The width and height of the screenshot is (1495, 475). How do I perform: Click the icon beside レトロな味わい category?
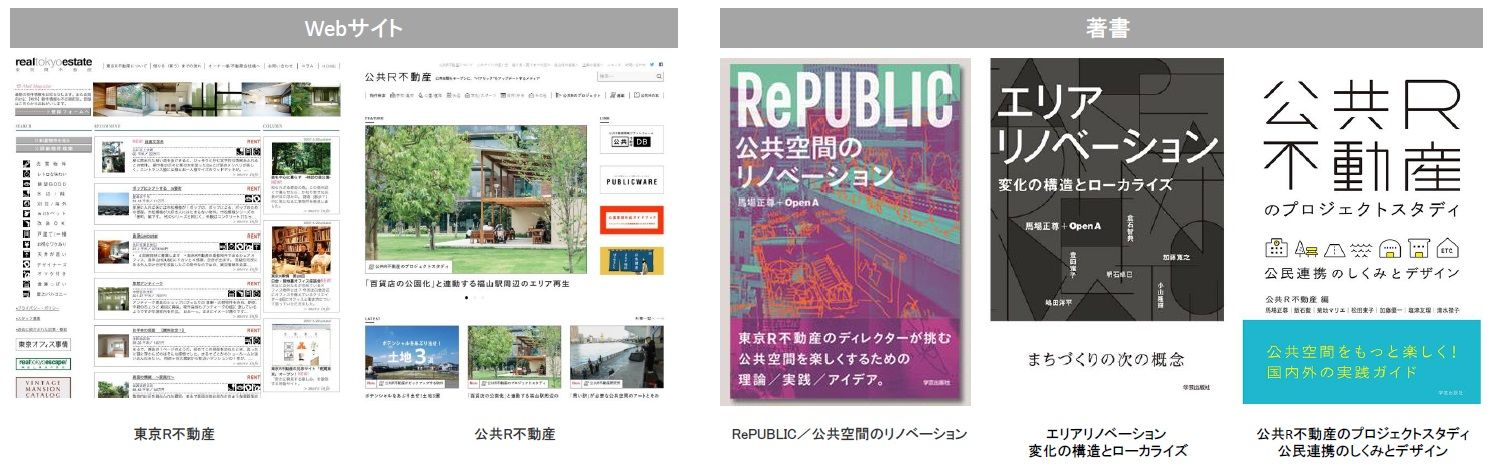[x=26, y=173]
